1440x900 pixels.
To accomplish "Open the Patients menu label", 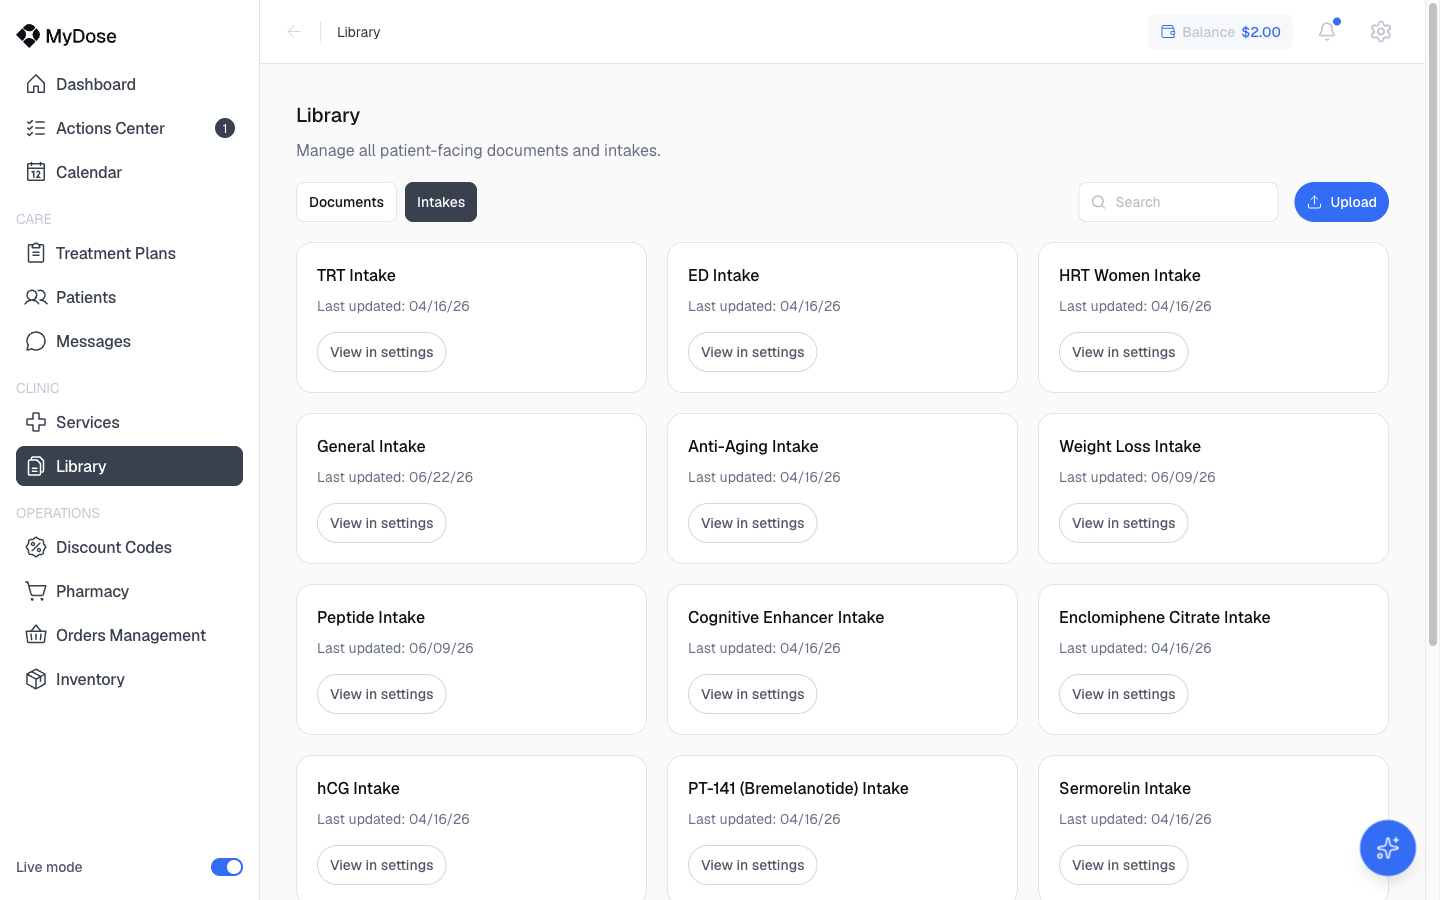I will point(86,297).
